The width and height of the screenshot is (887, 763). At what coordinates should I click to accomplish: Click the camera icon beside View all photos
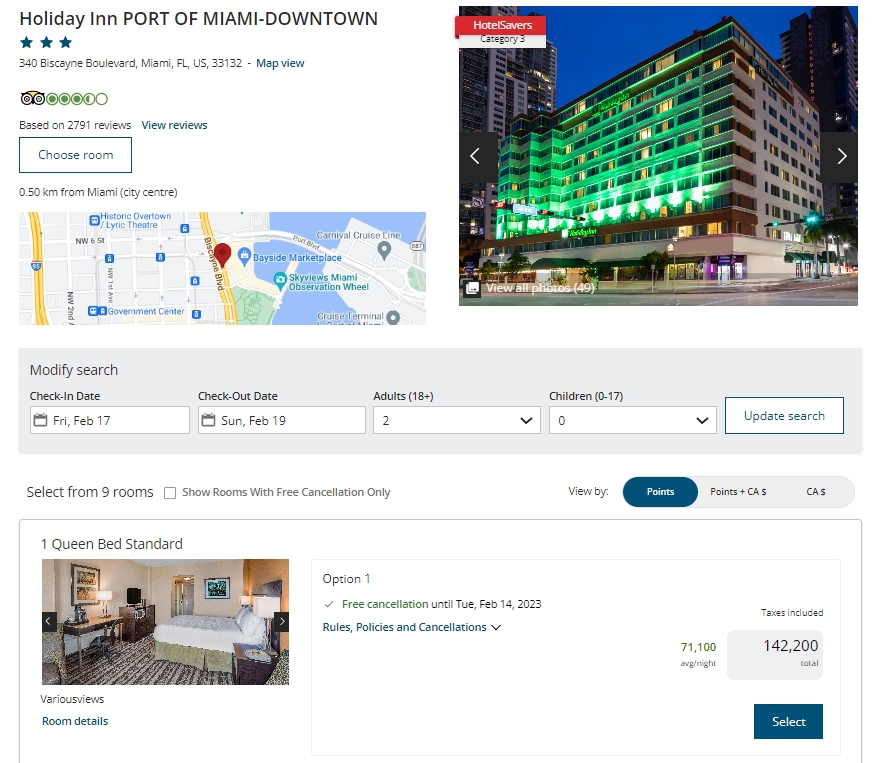pos(472,288)
